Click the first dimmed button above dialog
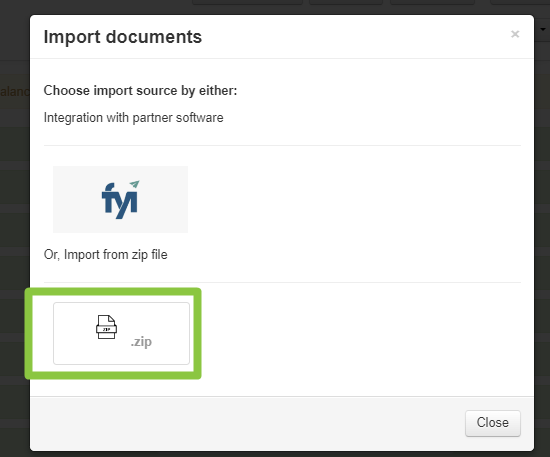This screenshot has height=457, width=550. 247,2
